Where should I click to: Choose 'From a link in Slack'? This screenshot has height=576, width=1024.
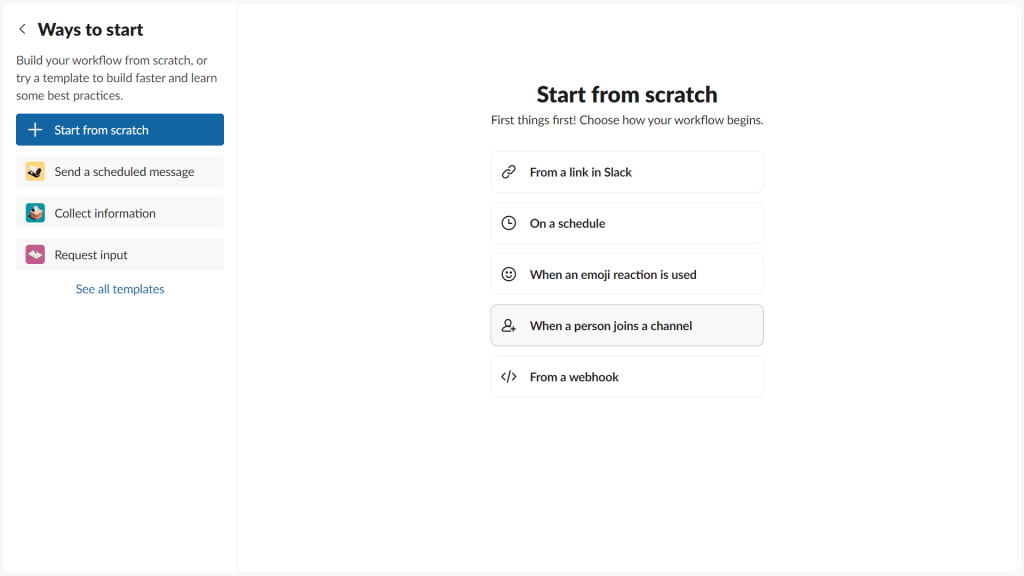pyautogui.click(x=626, y=171)
